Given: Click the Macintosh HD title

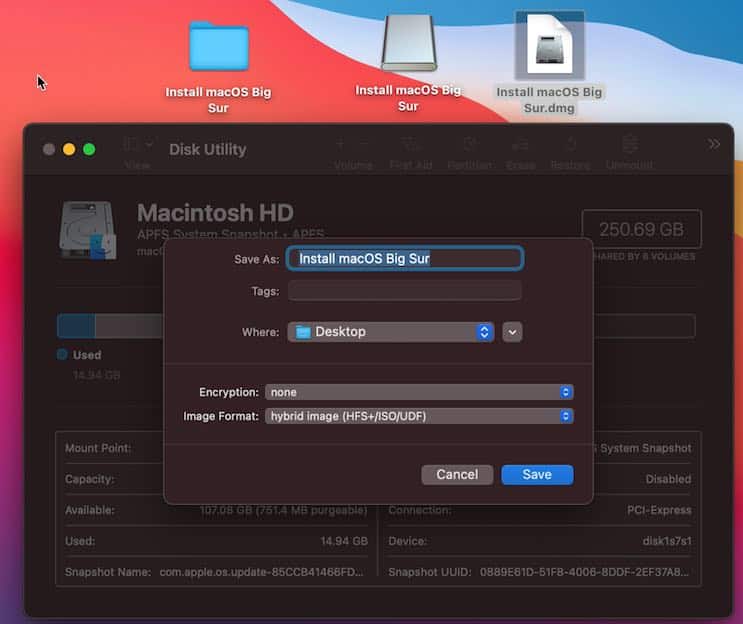Looking at the screenshot, I should click(216, 213).
